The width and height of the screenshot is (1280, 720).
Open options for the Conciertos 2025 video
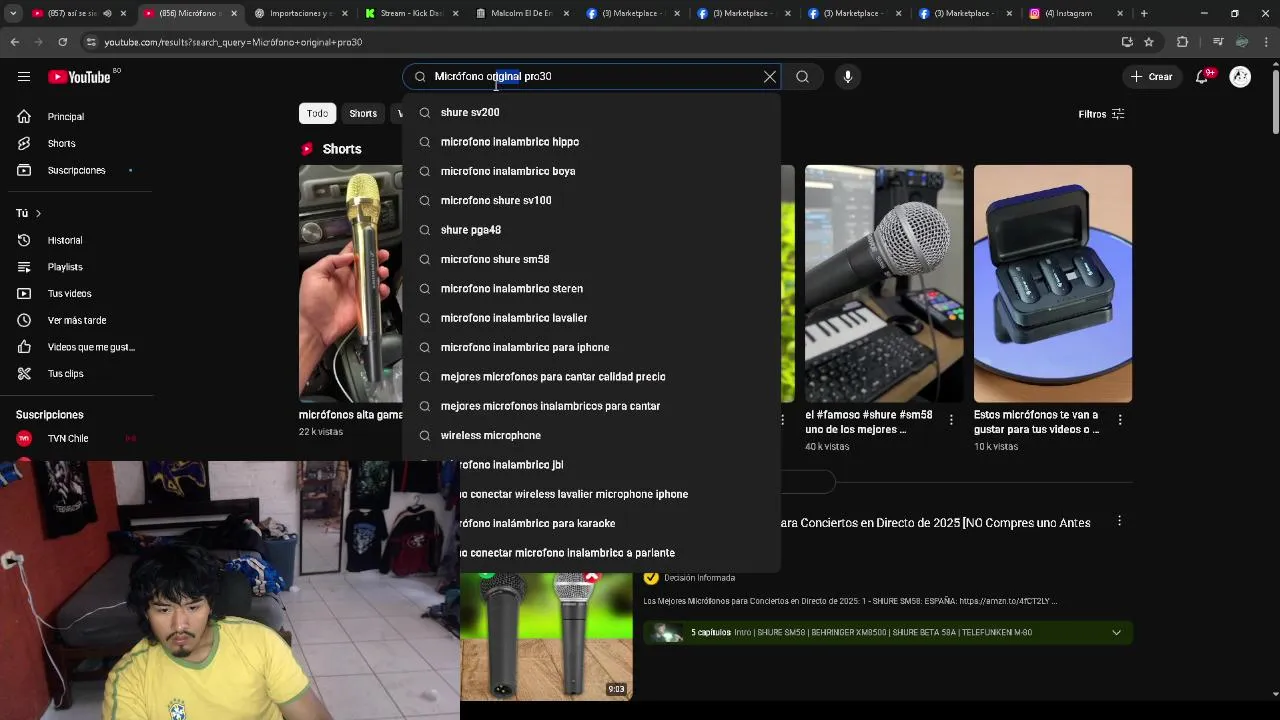point(1119,521)
